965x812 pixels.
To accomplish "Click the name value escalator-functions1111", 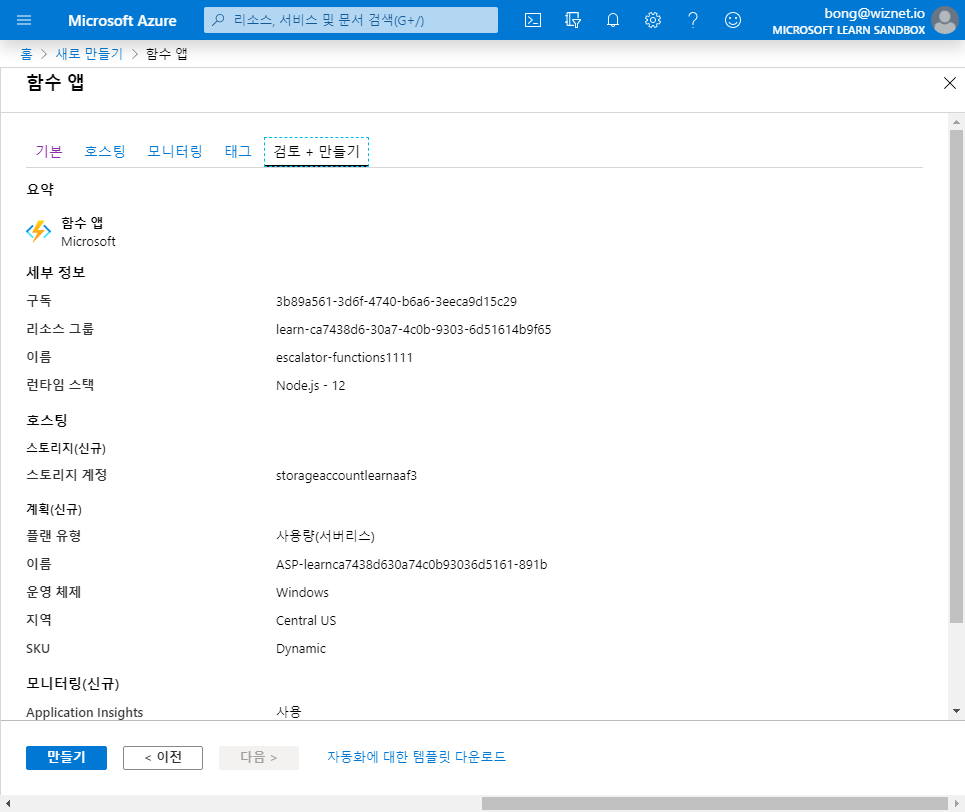I will coord(344,358).
